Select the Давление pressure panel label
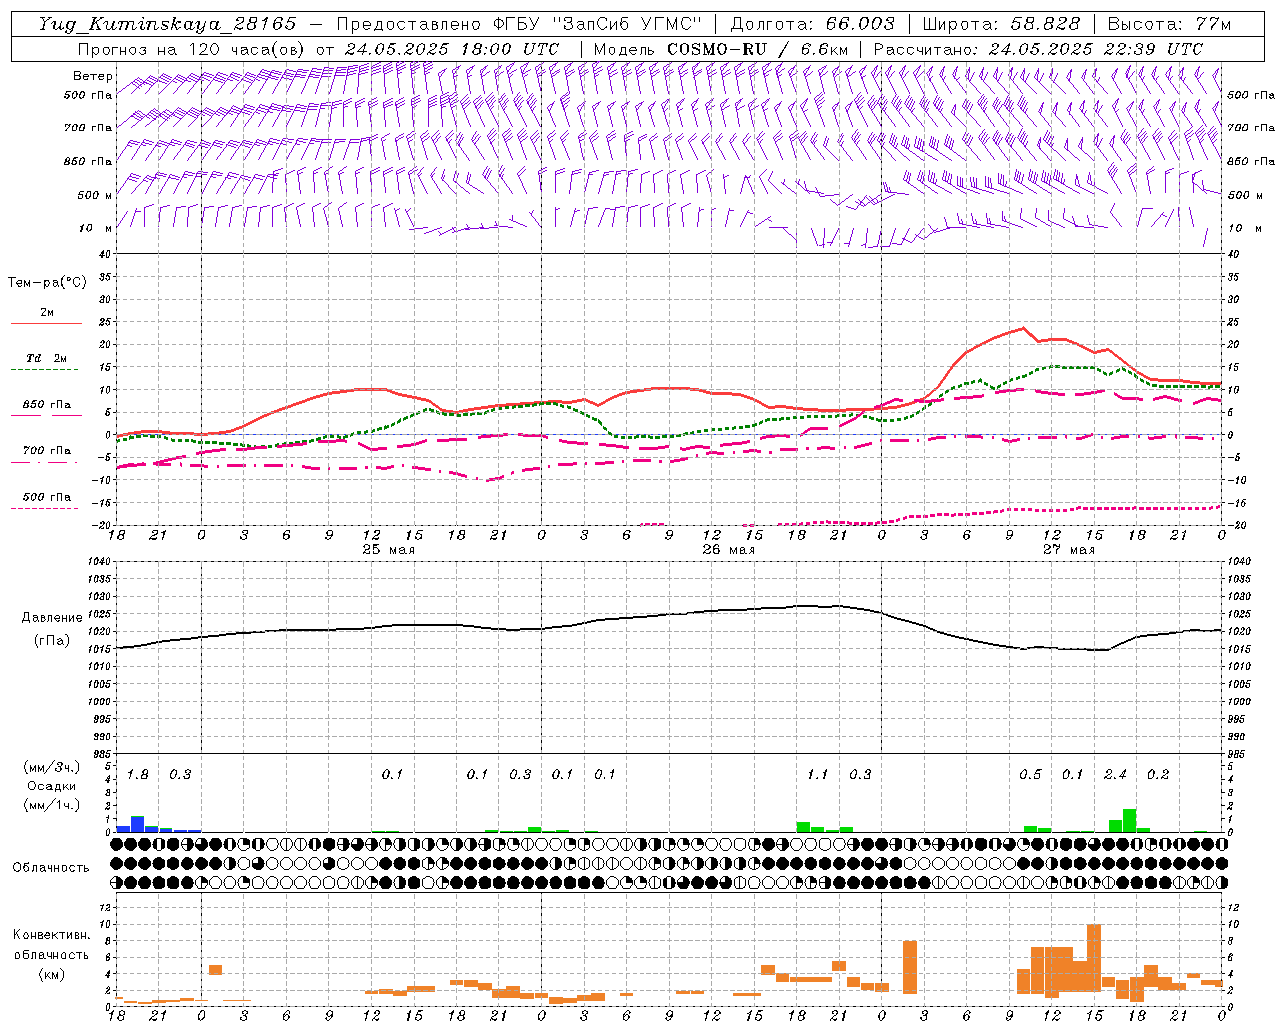Image resolution: width=1280 pixels, height=1024 pixels. tap(52, 618)
